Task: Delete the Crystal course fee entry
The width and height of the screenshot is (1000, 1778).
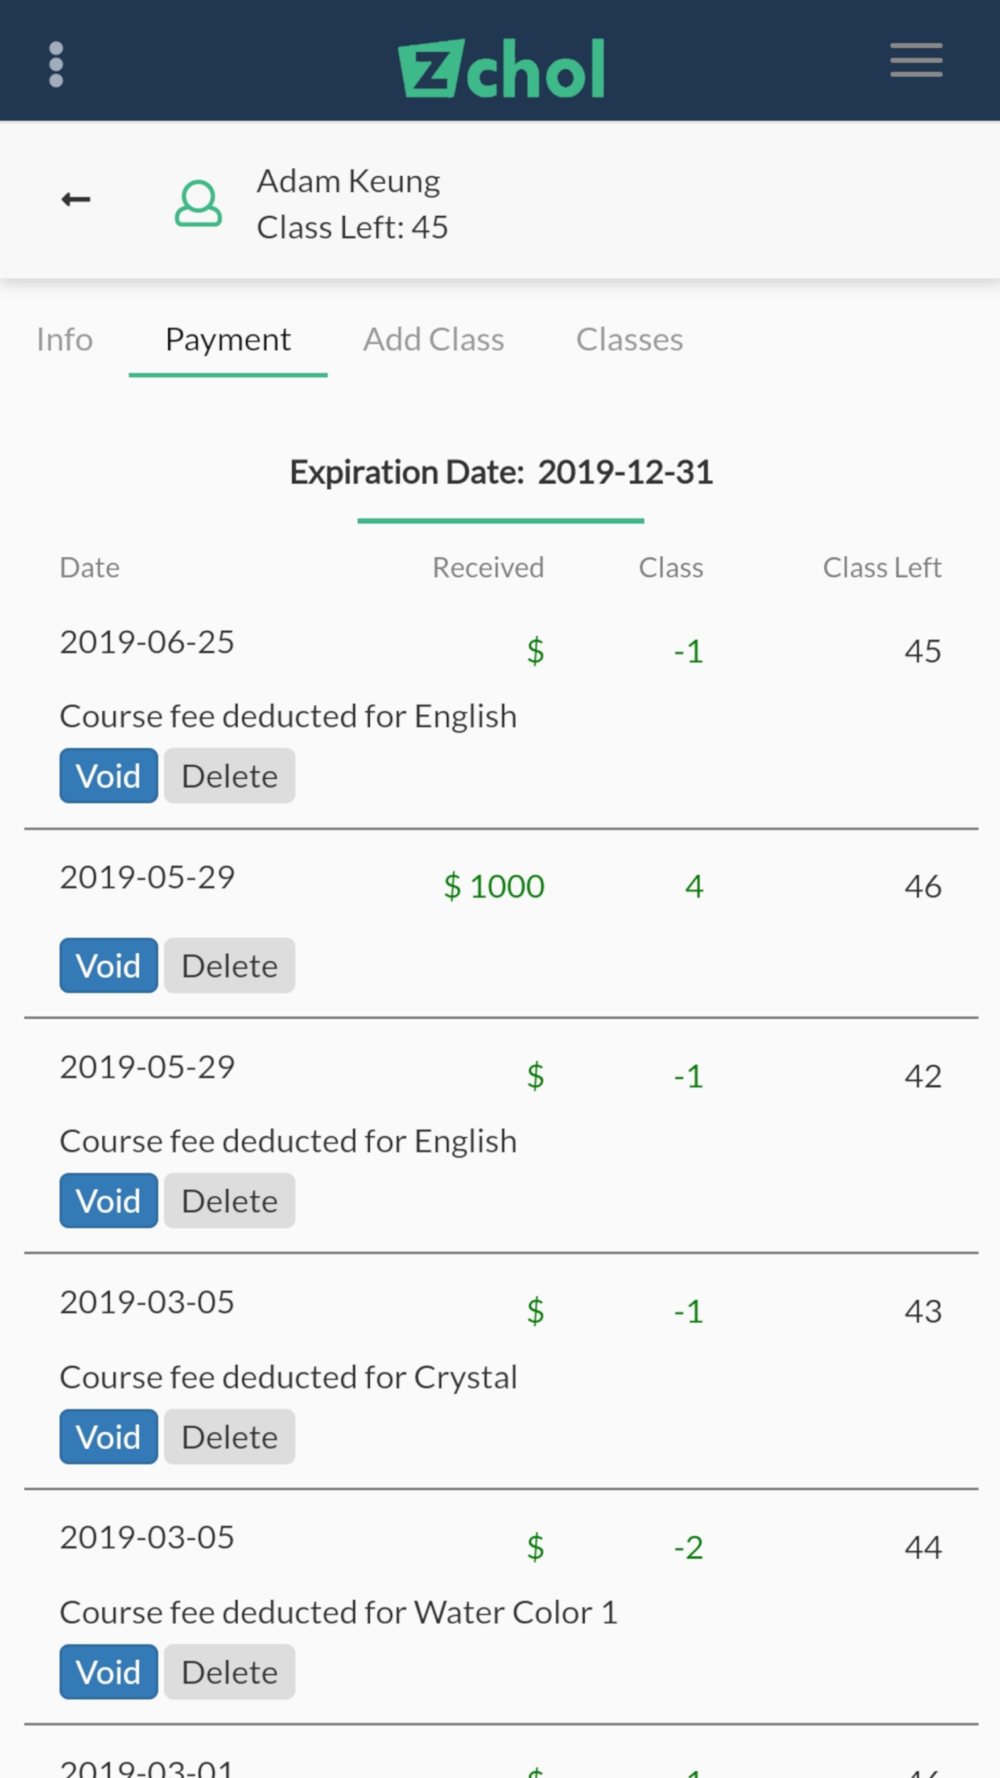Action: pyautogui.click(x=229, y=1437)
